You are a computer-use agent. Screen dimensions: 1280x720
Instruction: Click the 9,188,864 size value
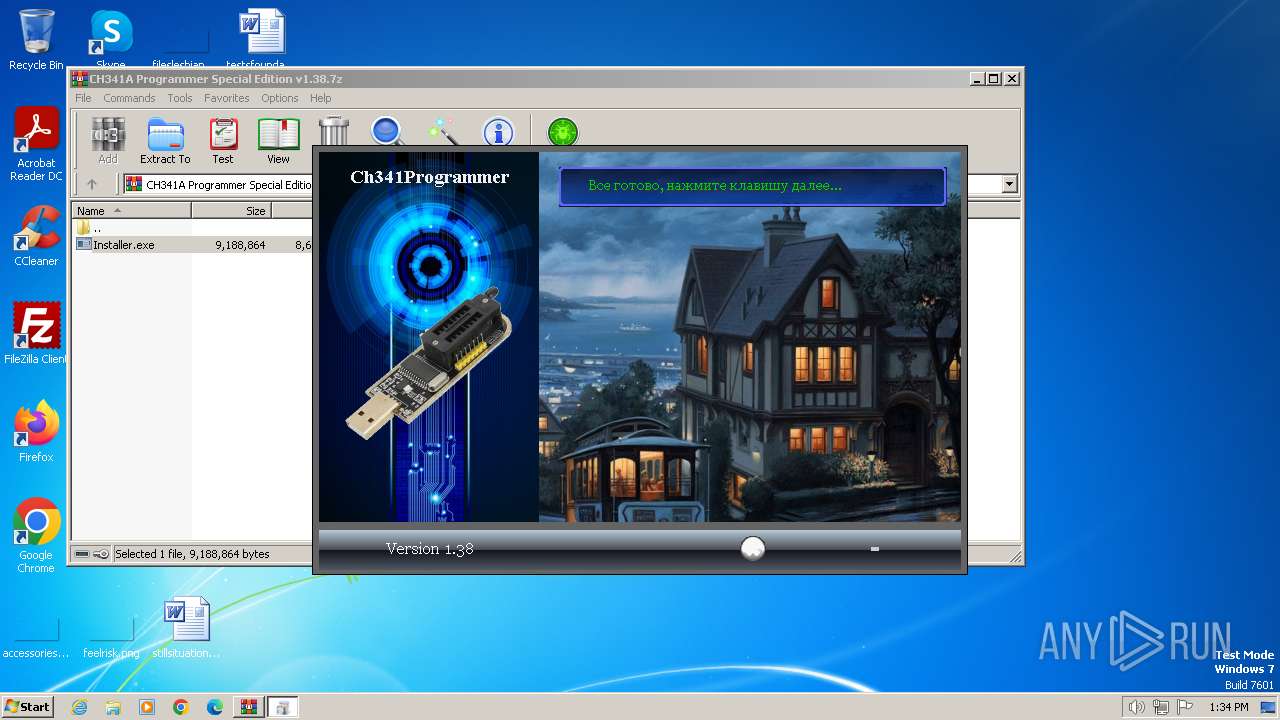tap(240, 244)
